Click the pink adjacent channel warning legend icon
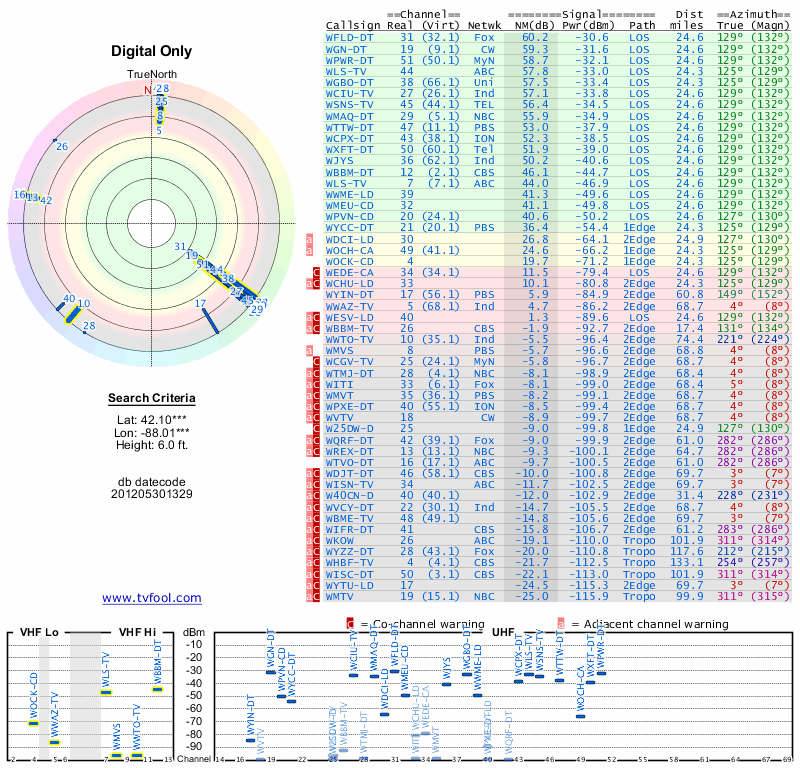Image resolution: width=800 pixels, height=768 pixels. tap(561, 624)
